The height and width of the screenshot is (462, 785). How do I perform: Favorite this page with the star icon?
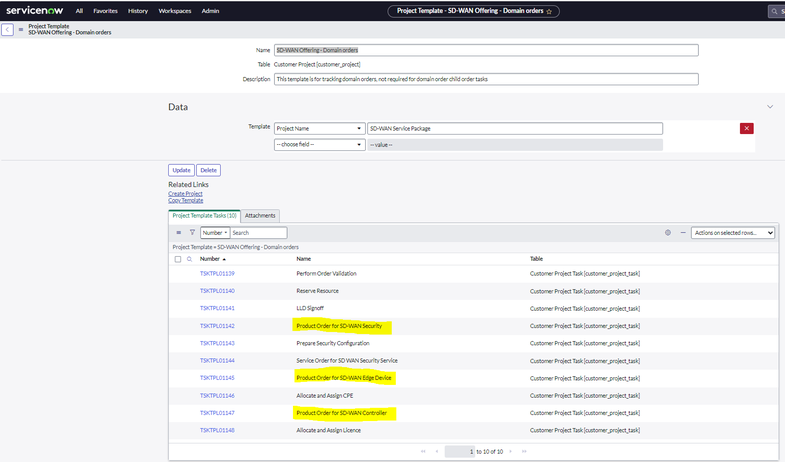tap(549, 11)
